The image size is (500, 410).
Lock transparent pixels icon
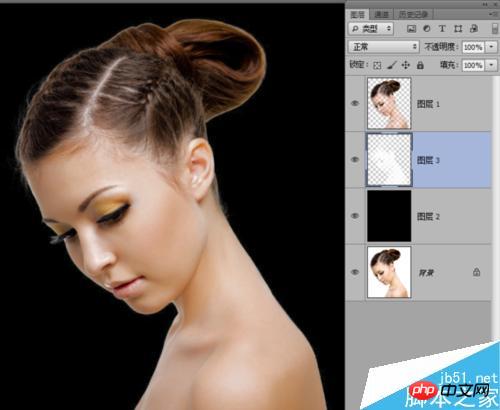click(x=377, y=65)
